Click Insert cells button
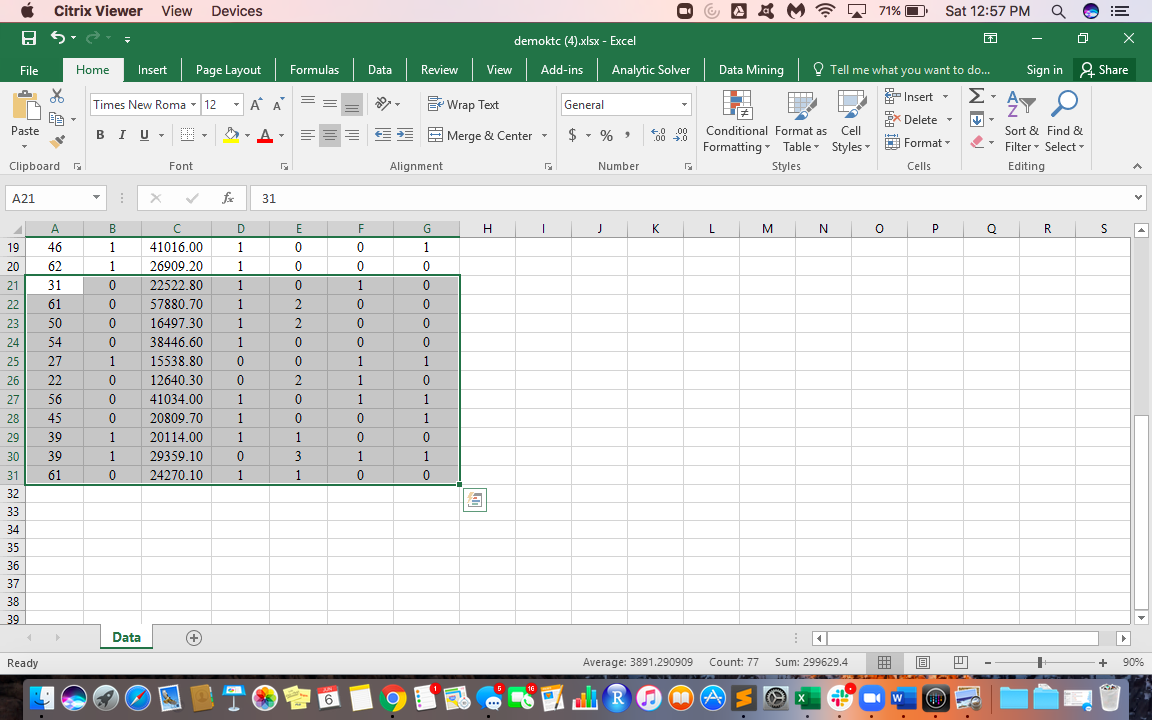Viewport: 1152px width, 720px height. (x=910, y=96)
